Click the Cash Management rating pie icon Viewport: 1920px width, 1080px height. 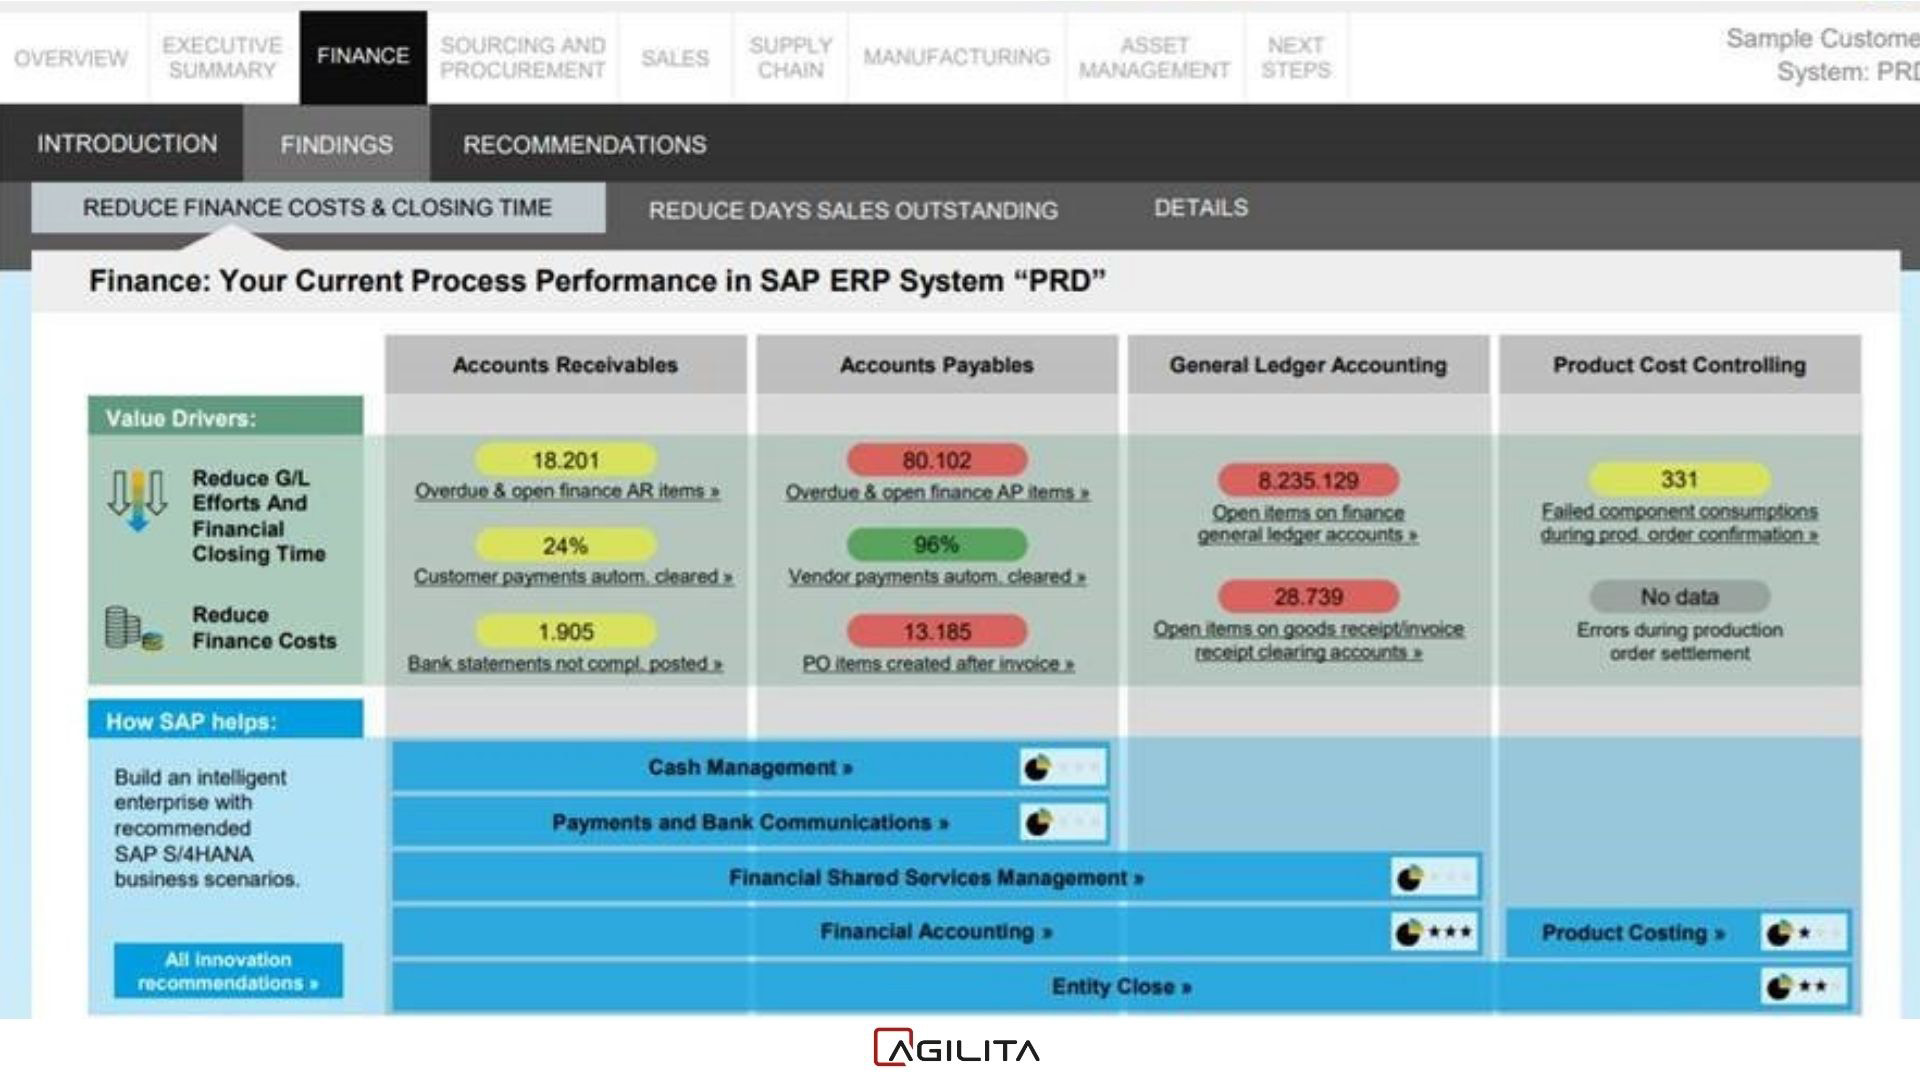(x=1038, y=768)
